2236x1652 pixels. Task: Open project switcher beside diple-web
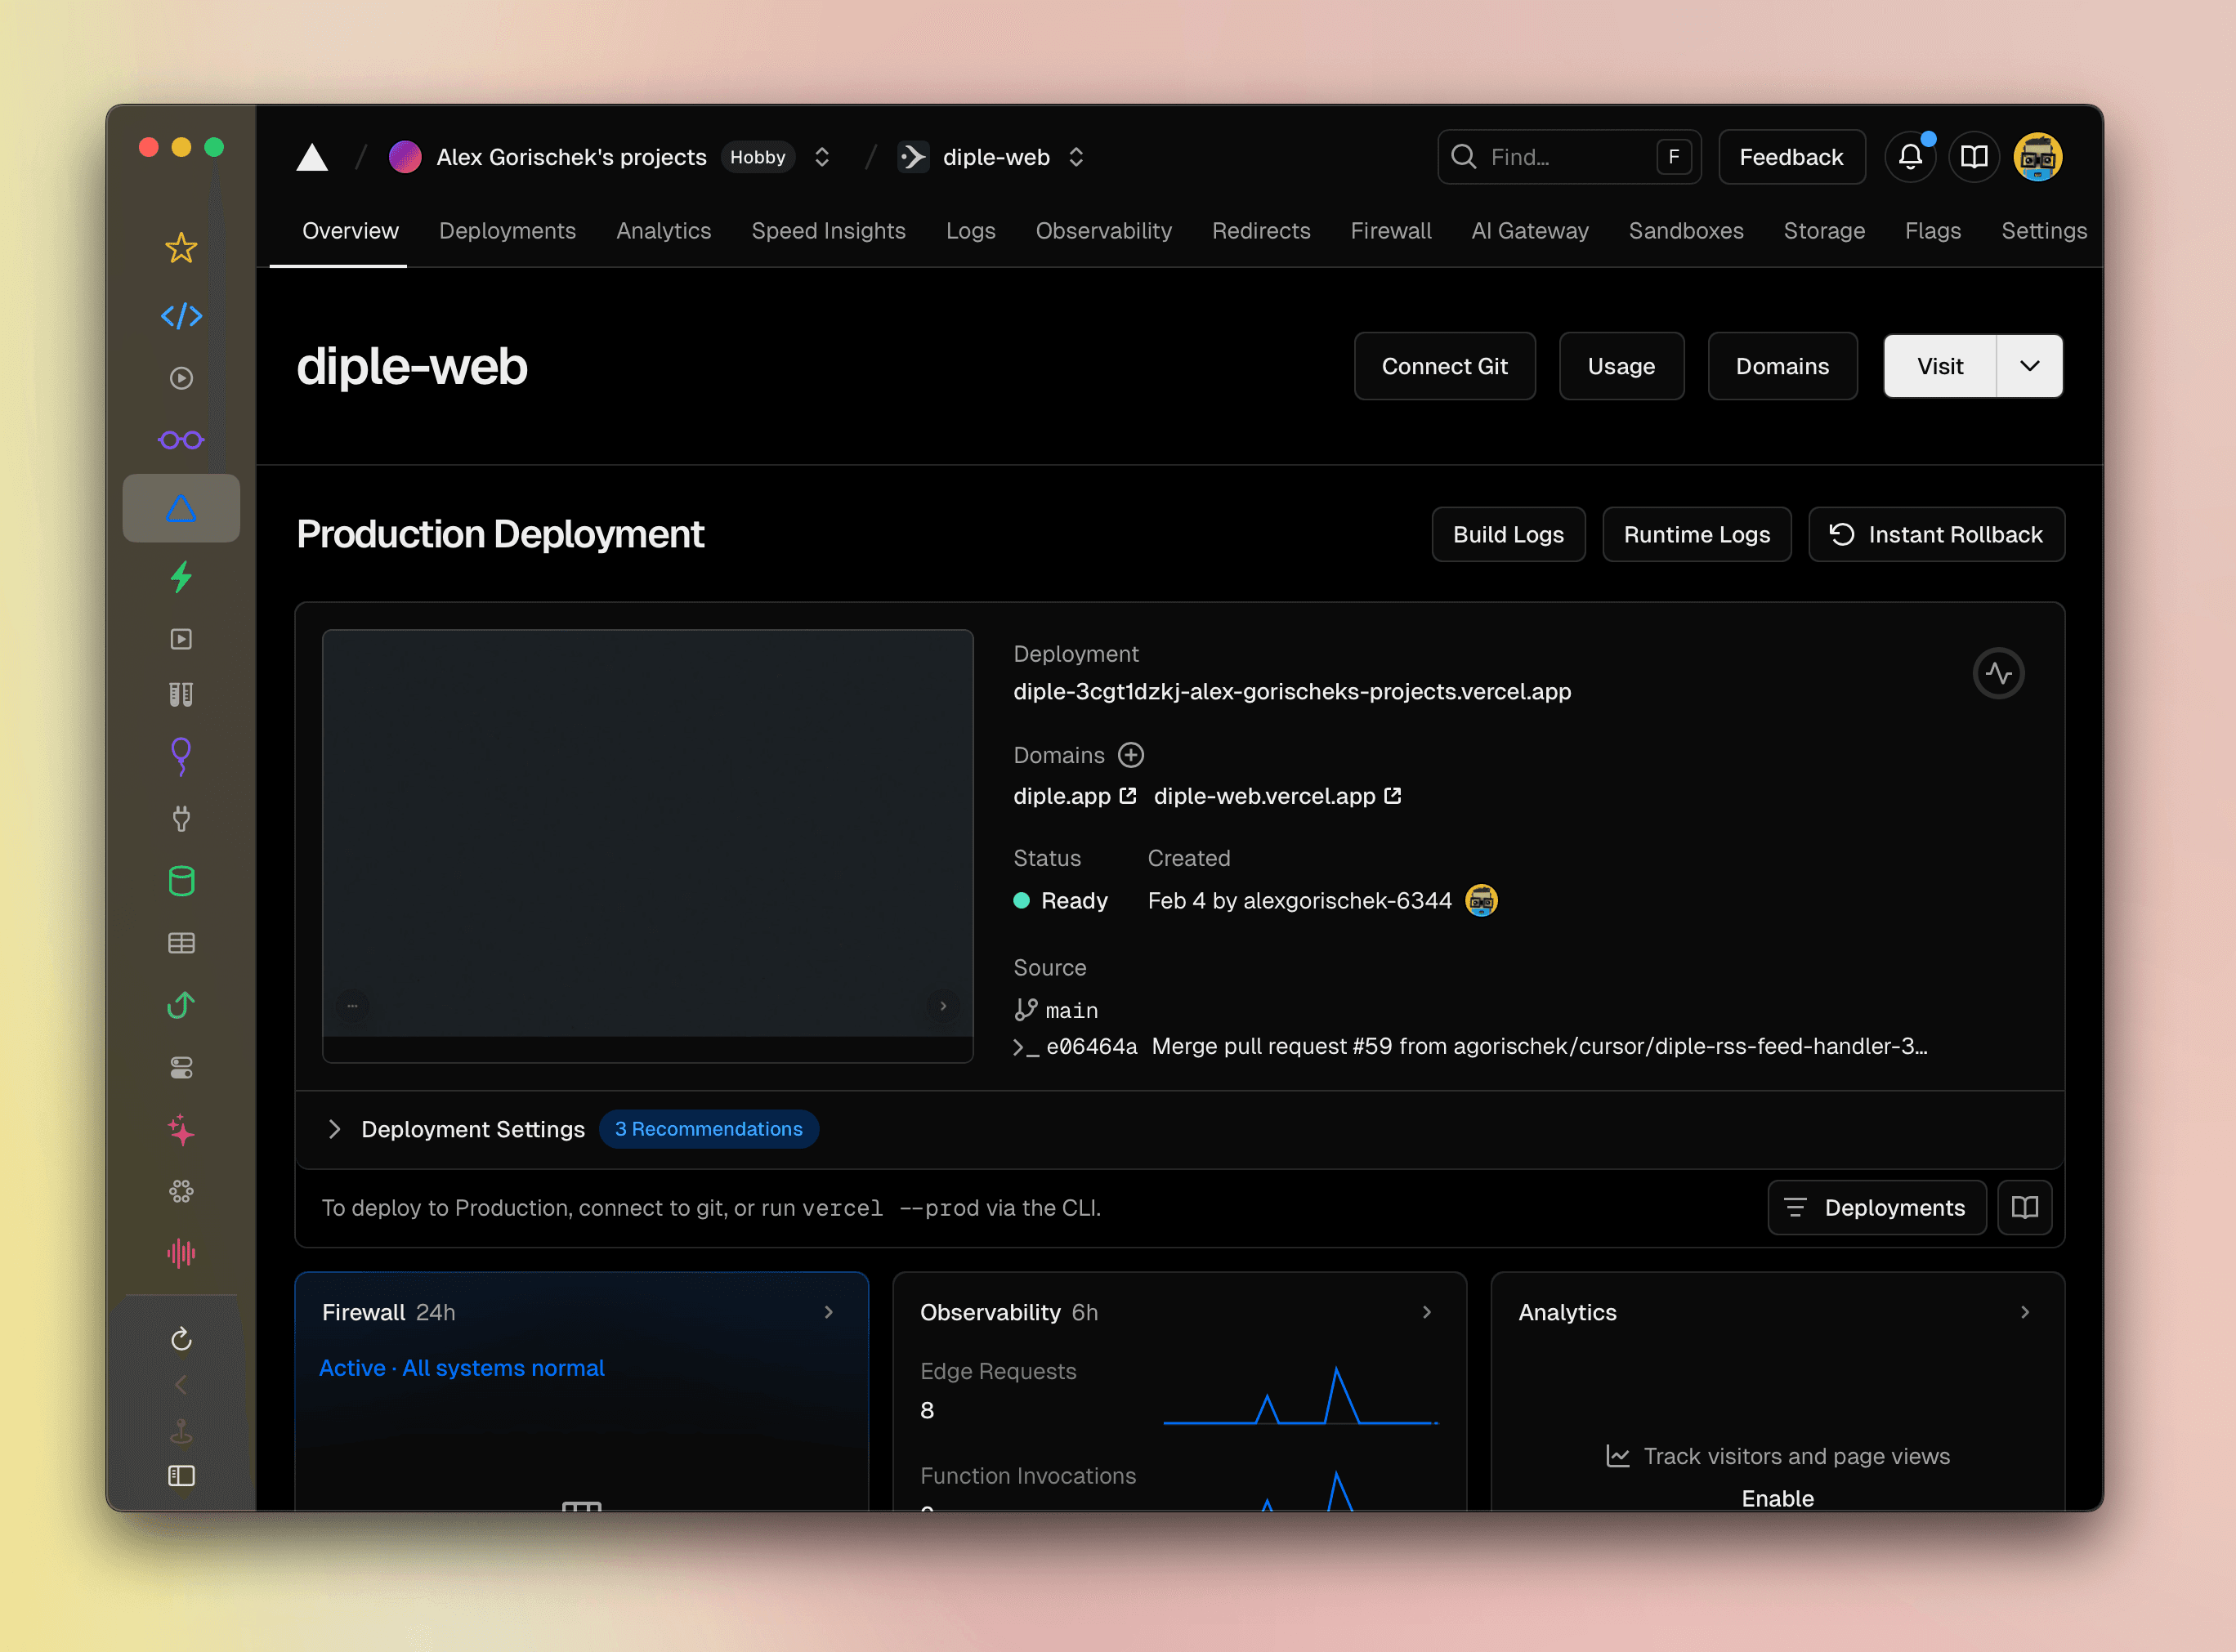pyautogui.click(x=1076, y=157)
